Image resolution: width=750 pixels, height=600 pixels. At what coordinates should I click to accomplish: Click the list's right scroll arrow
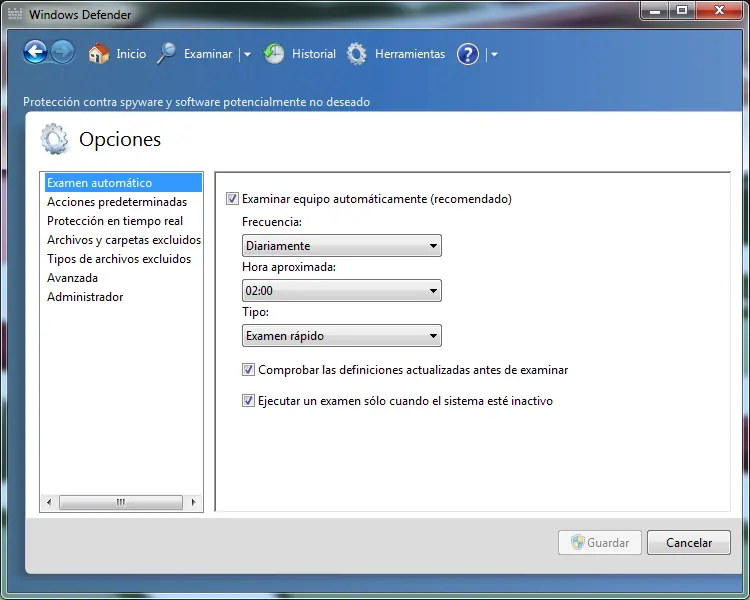(193, 502)
